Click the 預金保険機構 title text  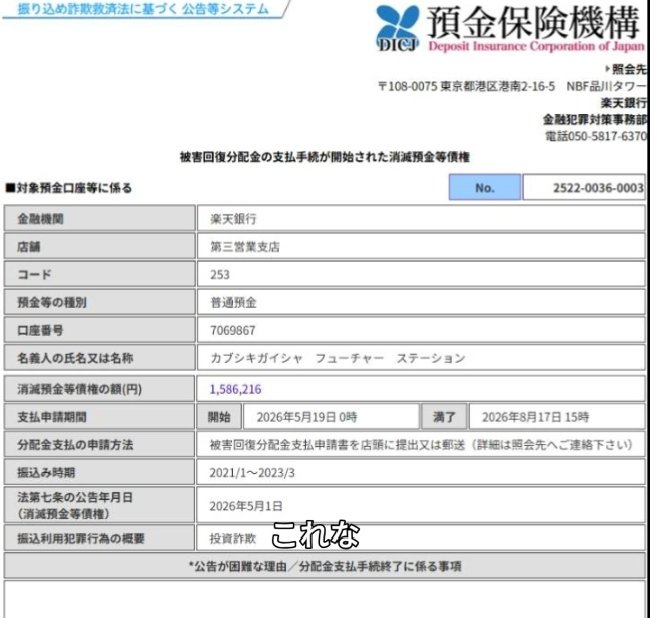(533, 22)
